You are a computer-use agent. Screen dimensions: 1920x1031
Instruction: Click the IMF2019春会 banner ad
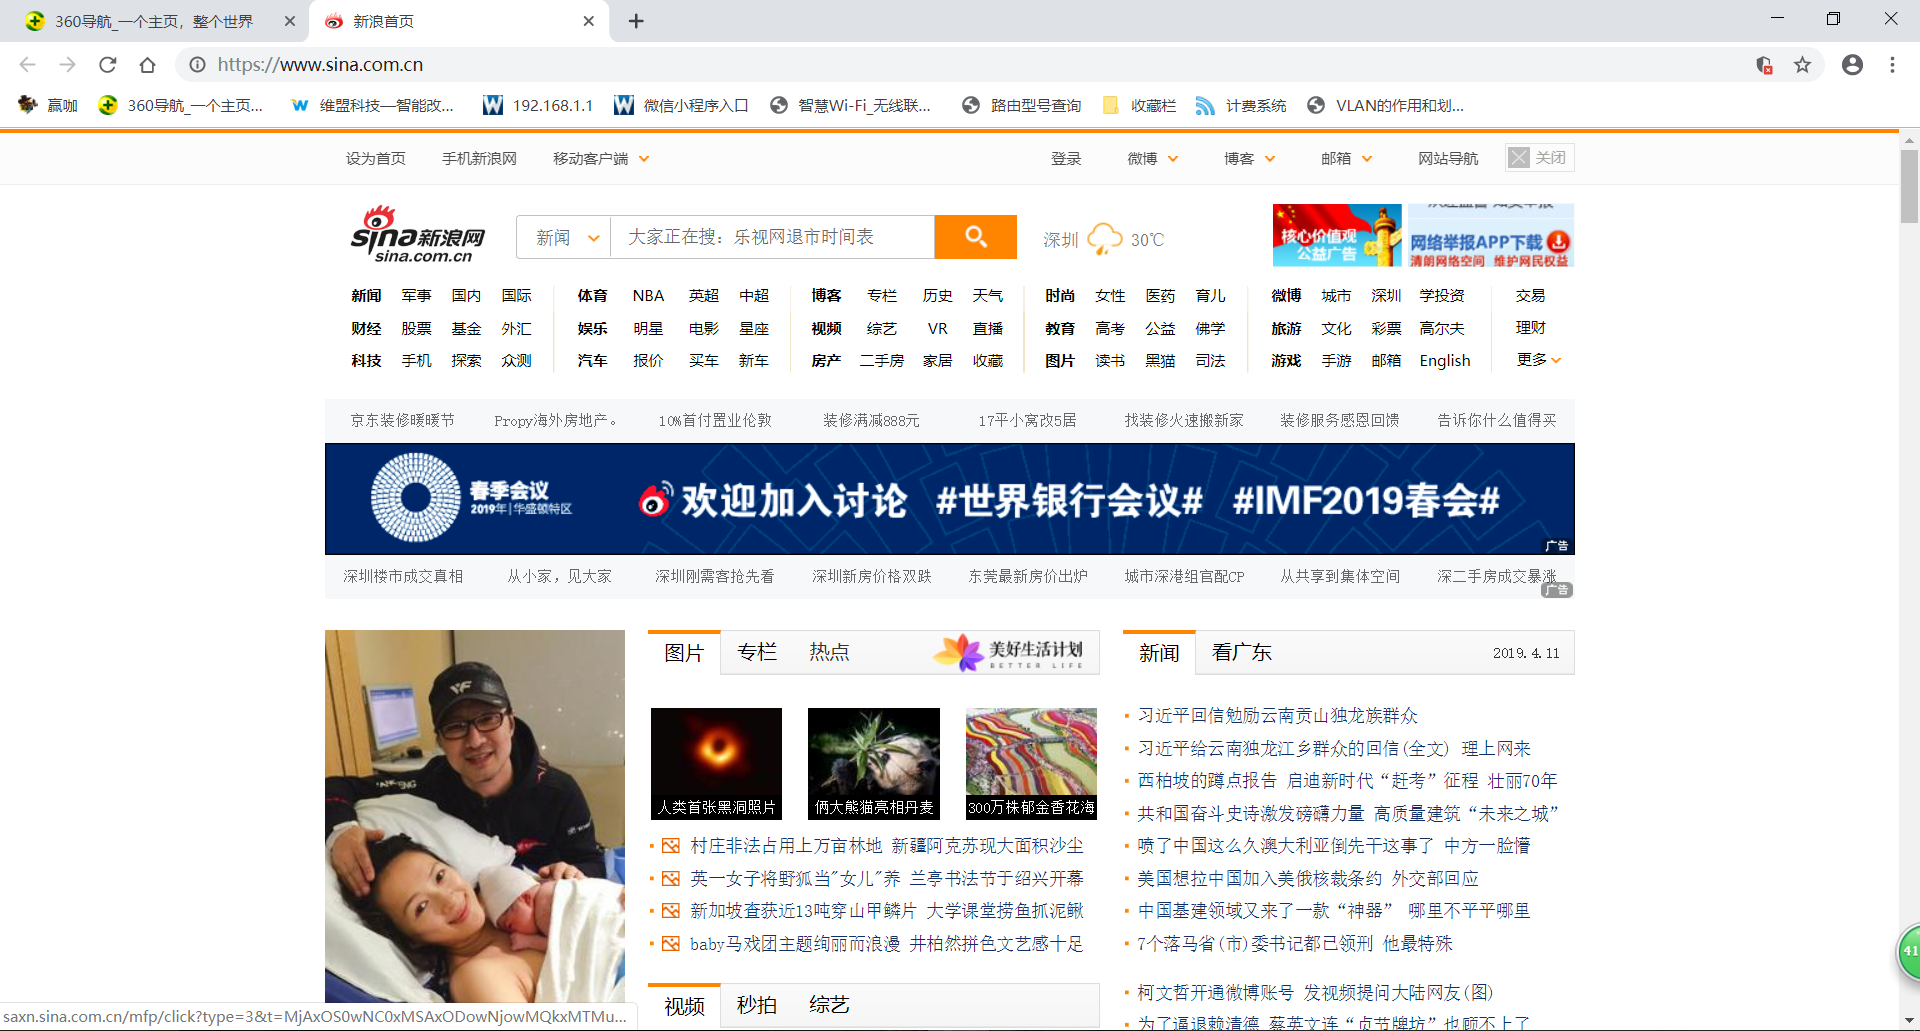coord(949,499)
